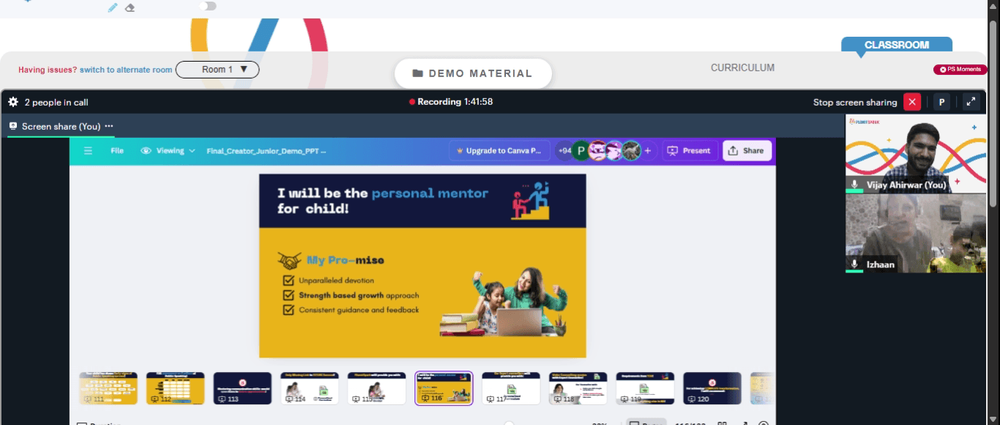
Task: Click the +94 collaborators badge
Action: [x=564, y=151]
